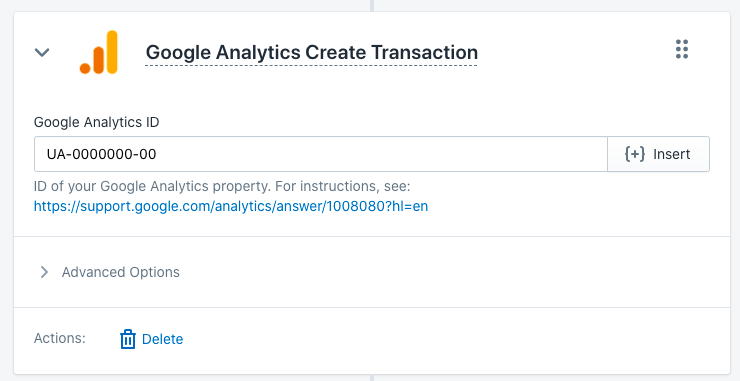The image size is (740, 381).
Task: Collapse the Google Analytics Create Transaction card
Action: pyautogui.click(x=42, y=52)
